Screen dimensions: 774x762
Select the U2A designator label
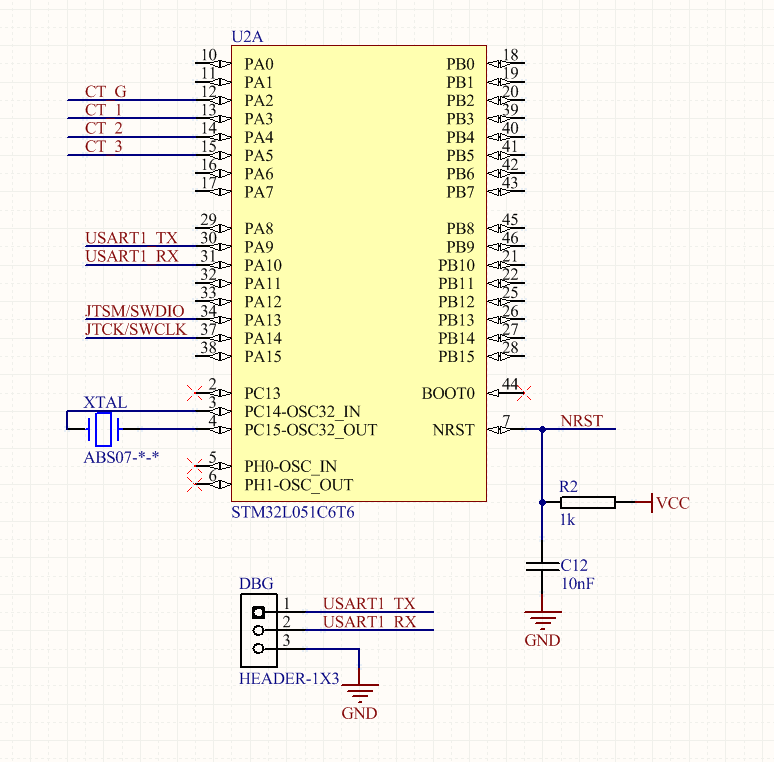(247, 37)
